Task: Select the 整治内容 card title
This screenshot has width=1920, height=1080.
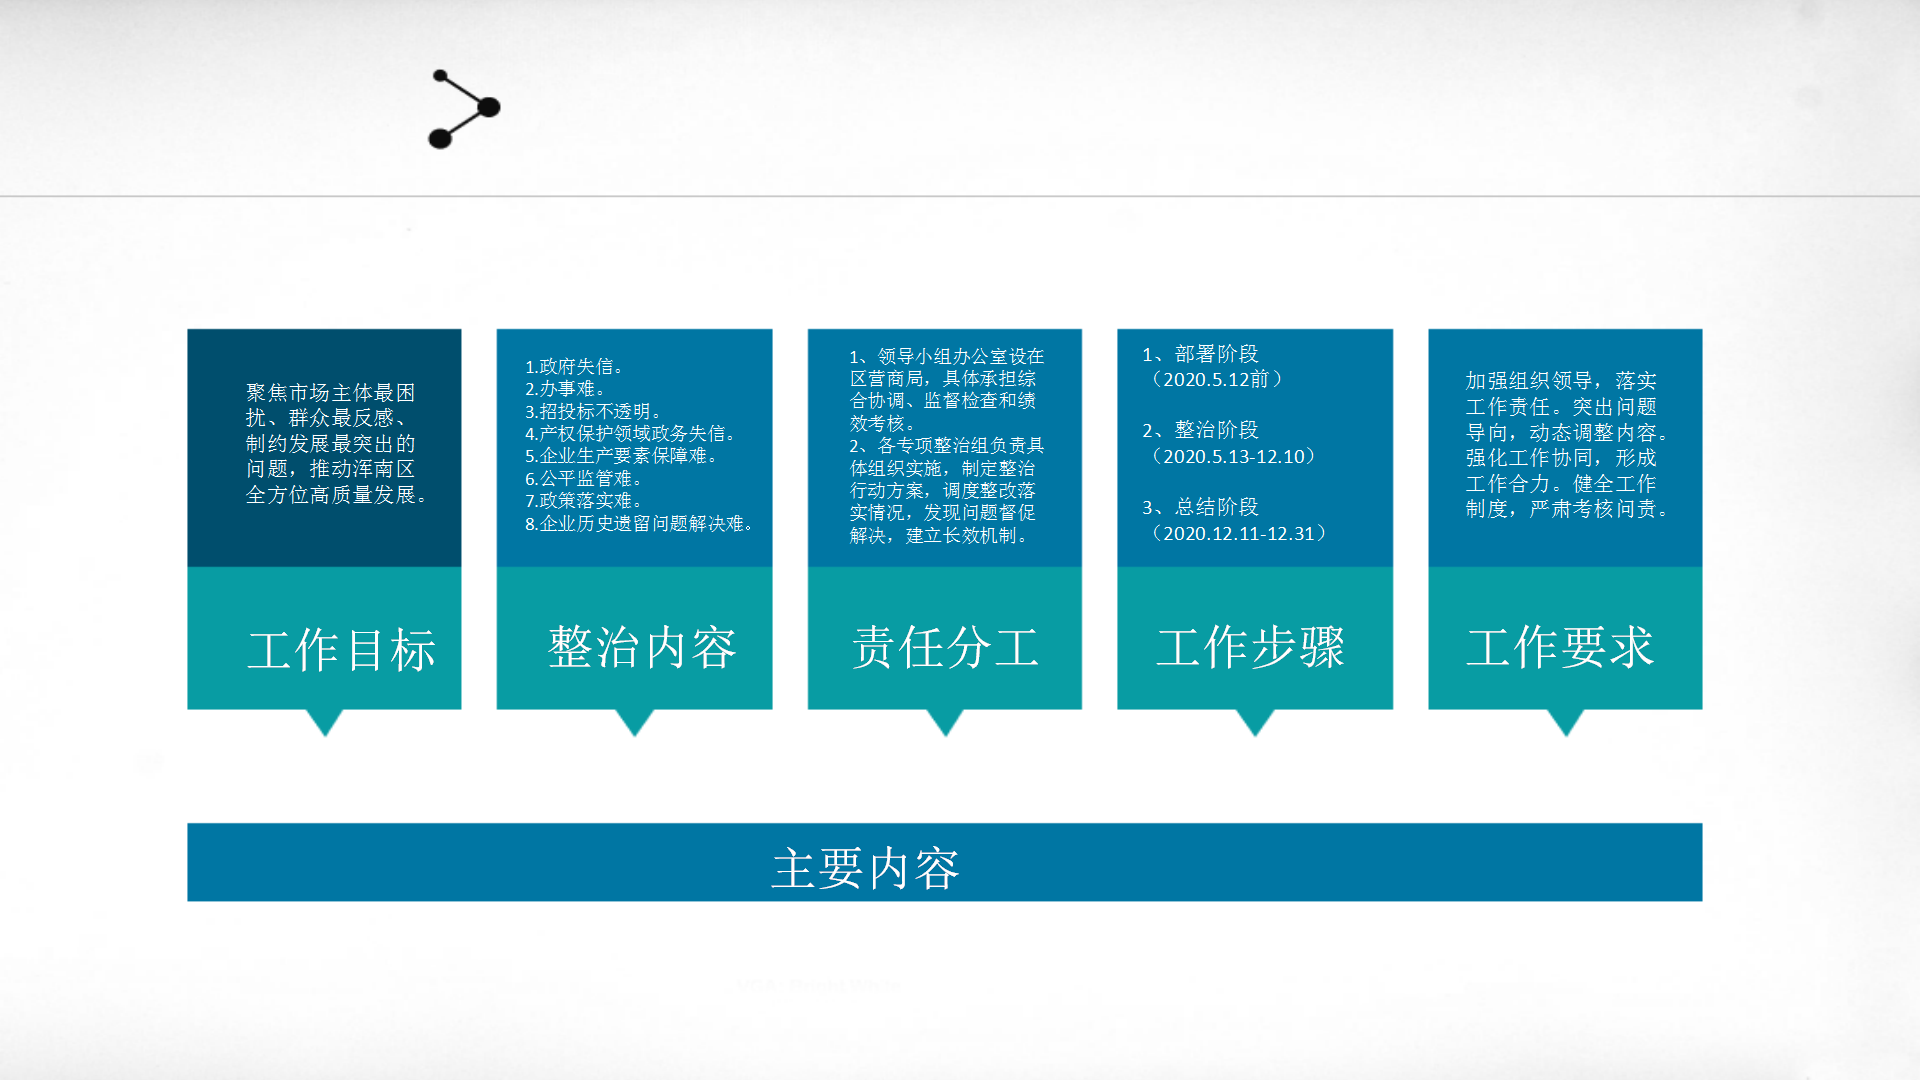Action: pyautogui.click(x=642, y=647)
